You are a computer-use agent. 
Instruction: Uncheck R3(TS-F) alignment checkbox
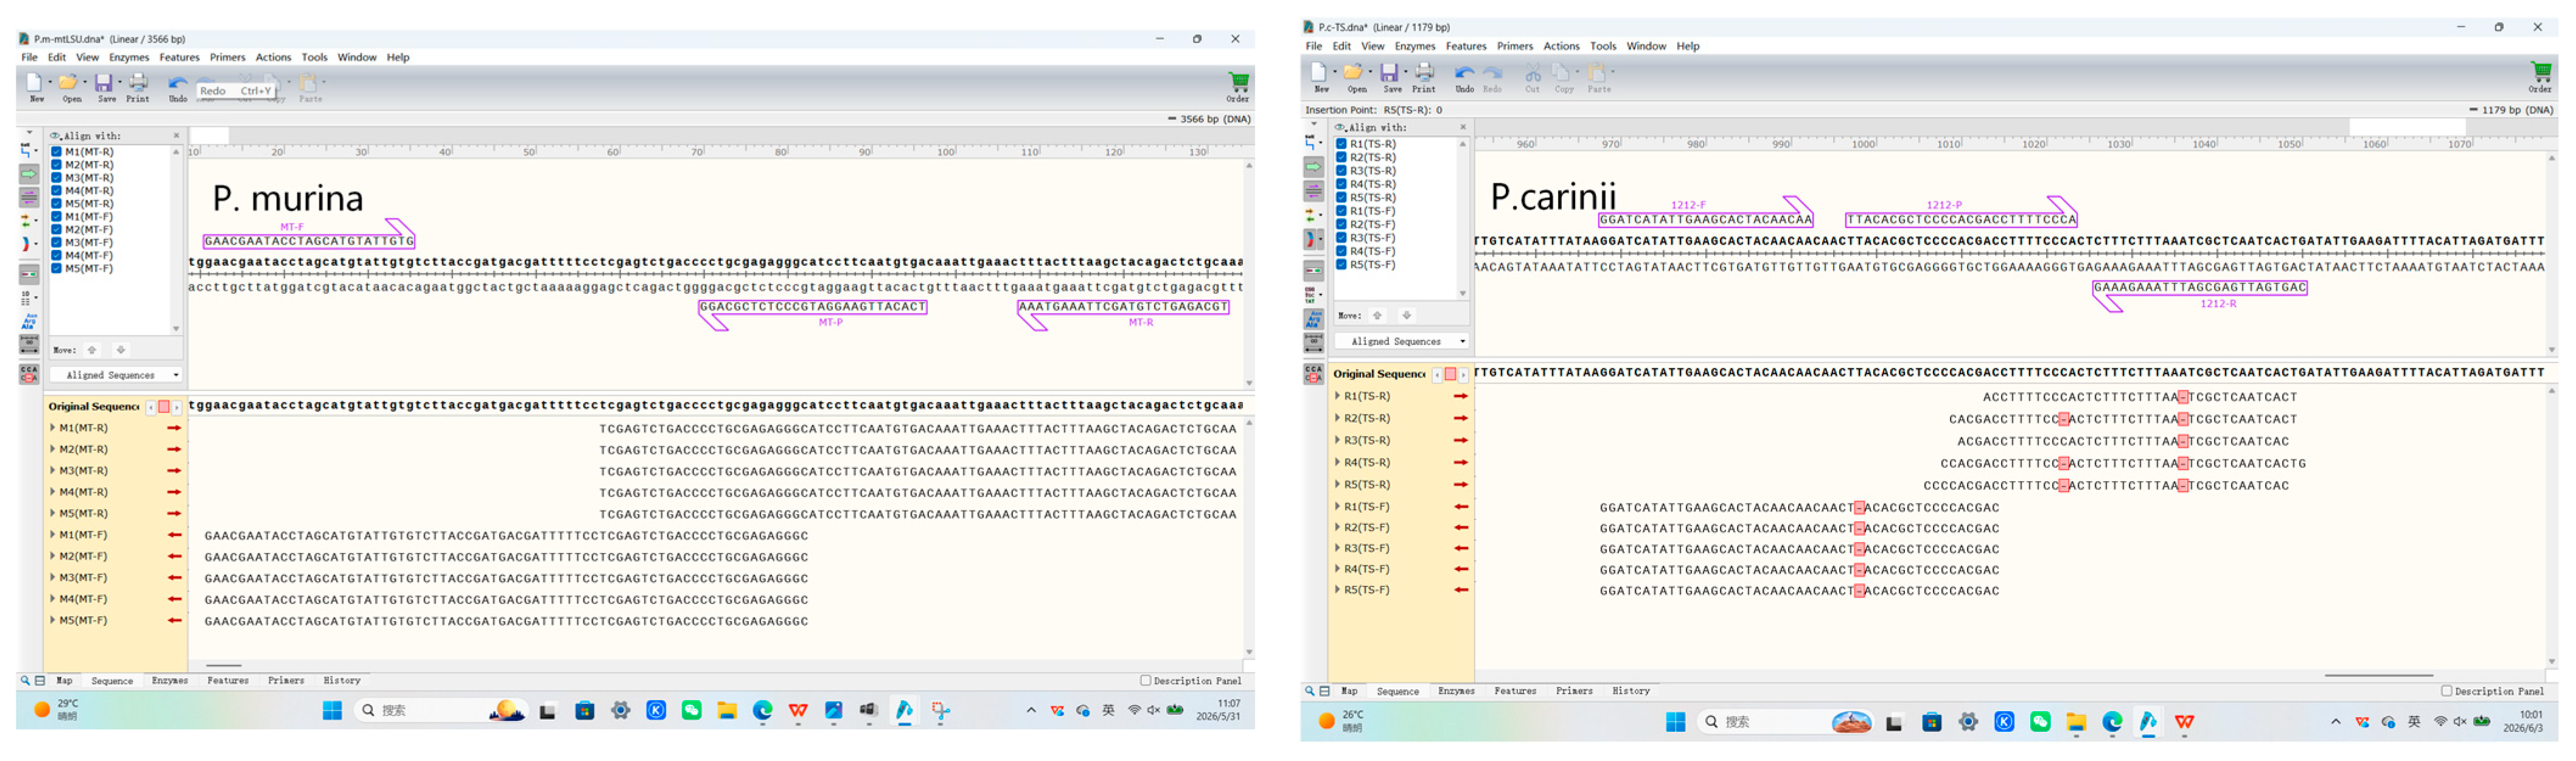coord(1341,238)
